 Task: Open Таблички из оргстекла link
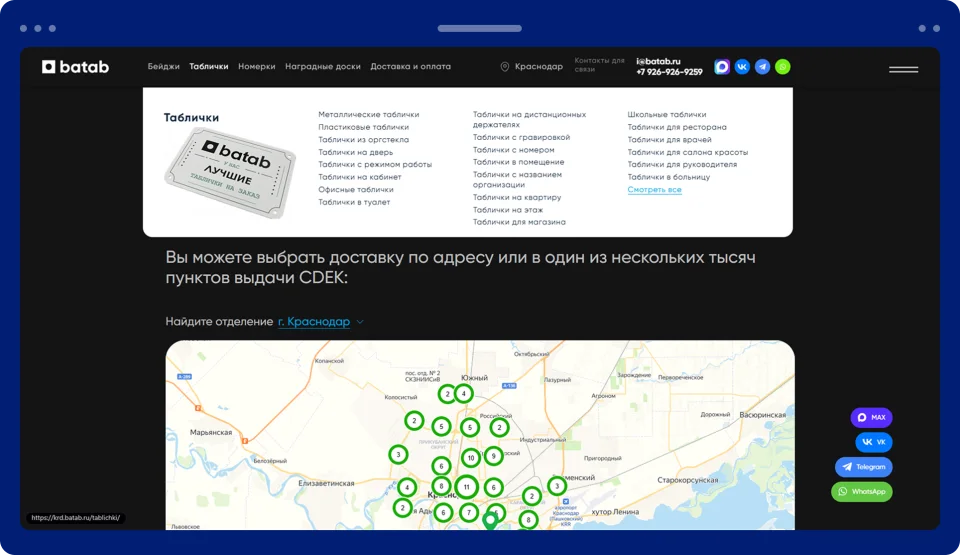pos(363,140)
